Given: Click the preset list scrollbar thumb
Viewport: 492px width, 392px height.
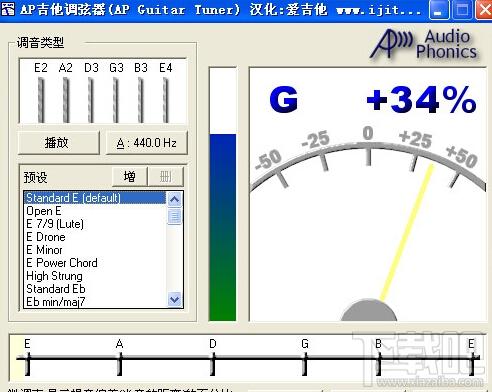Looking at the screenshot, I should pos(174,216).
